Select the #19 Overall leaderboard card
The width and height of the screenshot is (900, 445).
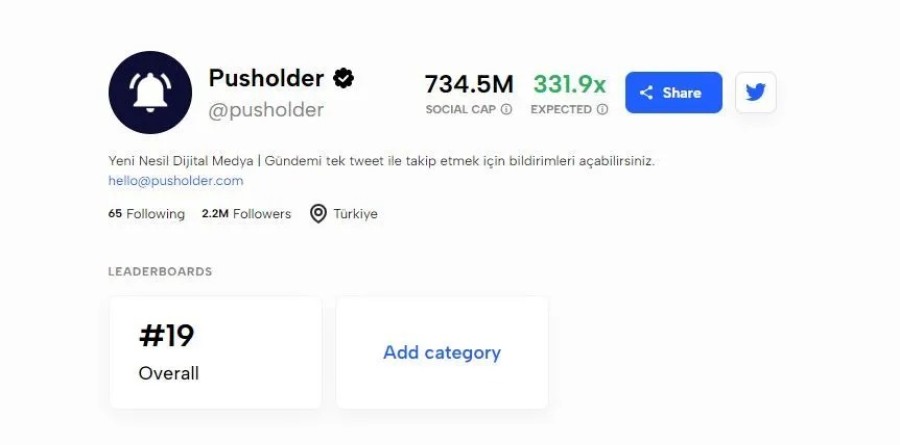215,352
